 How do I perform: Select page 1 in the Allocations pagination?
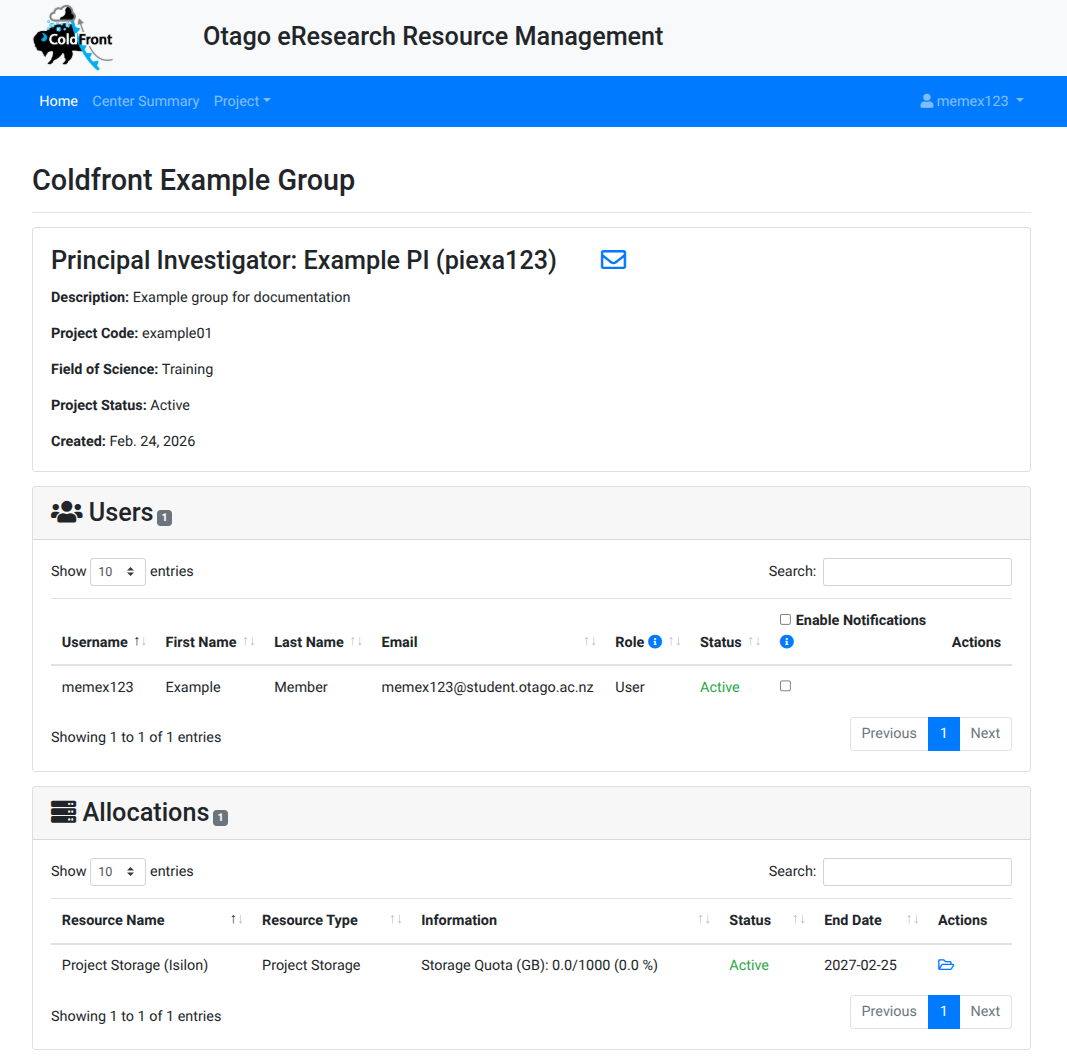click(x=943, y=1011)
